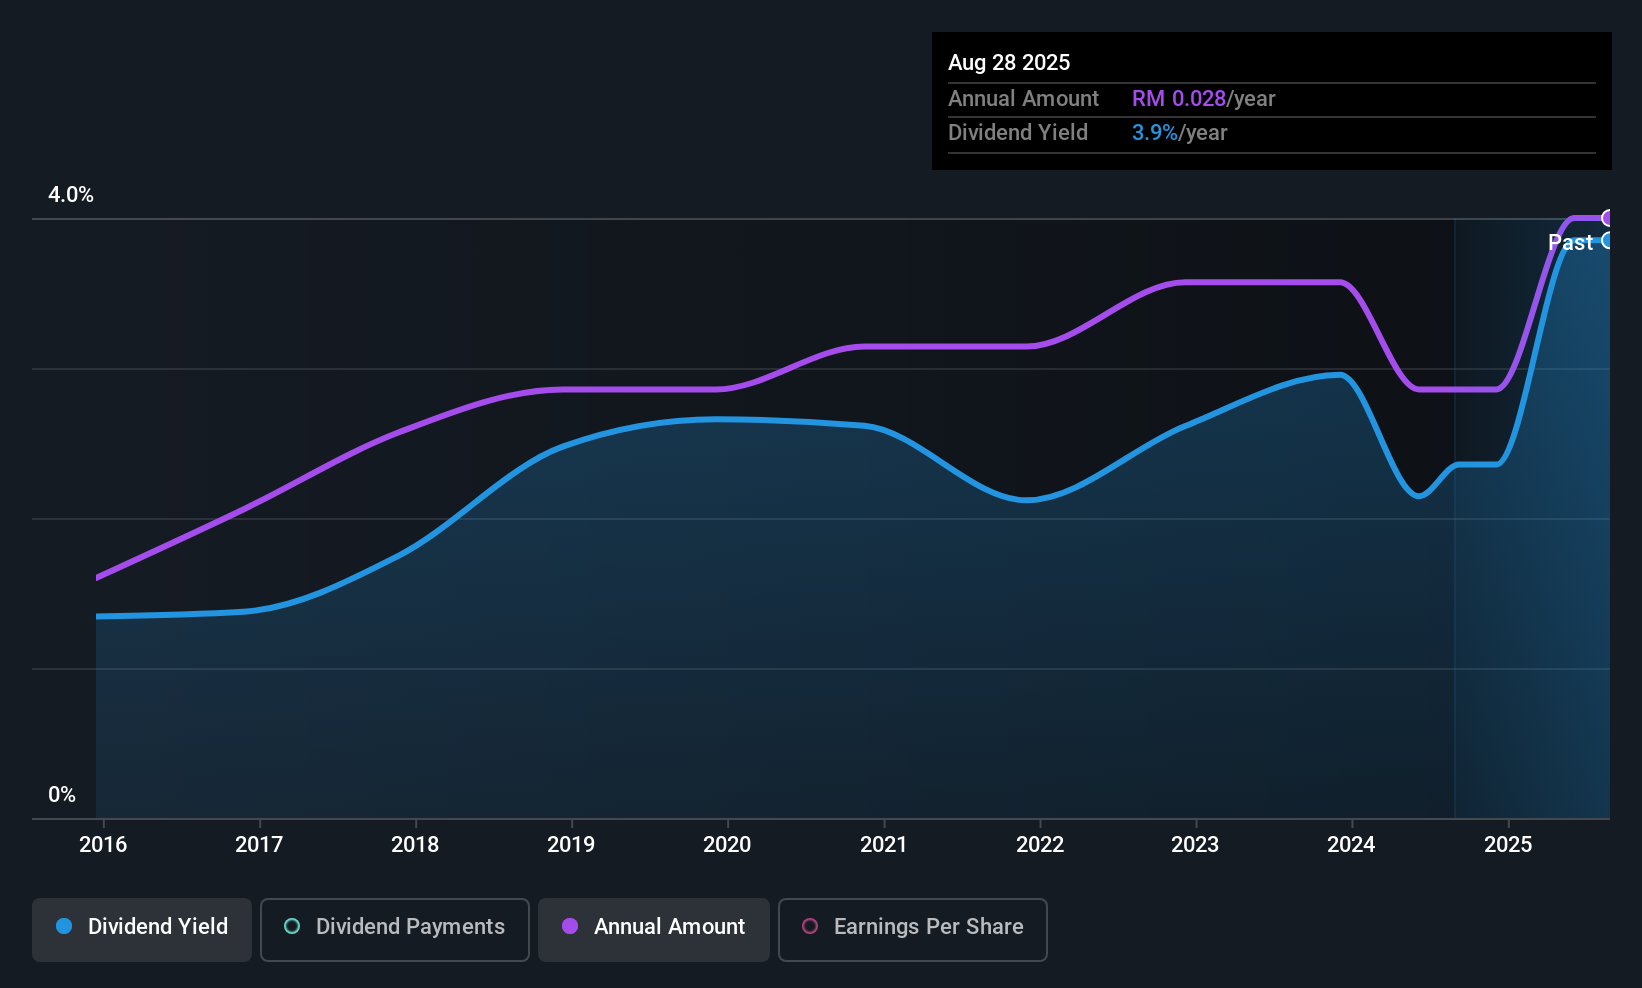Click the purple Annual Amount legend dot
Image resolution: width=1642 pixels, height=988 pixels.
tap(570, 926)
